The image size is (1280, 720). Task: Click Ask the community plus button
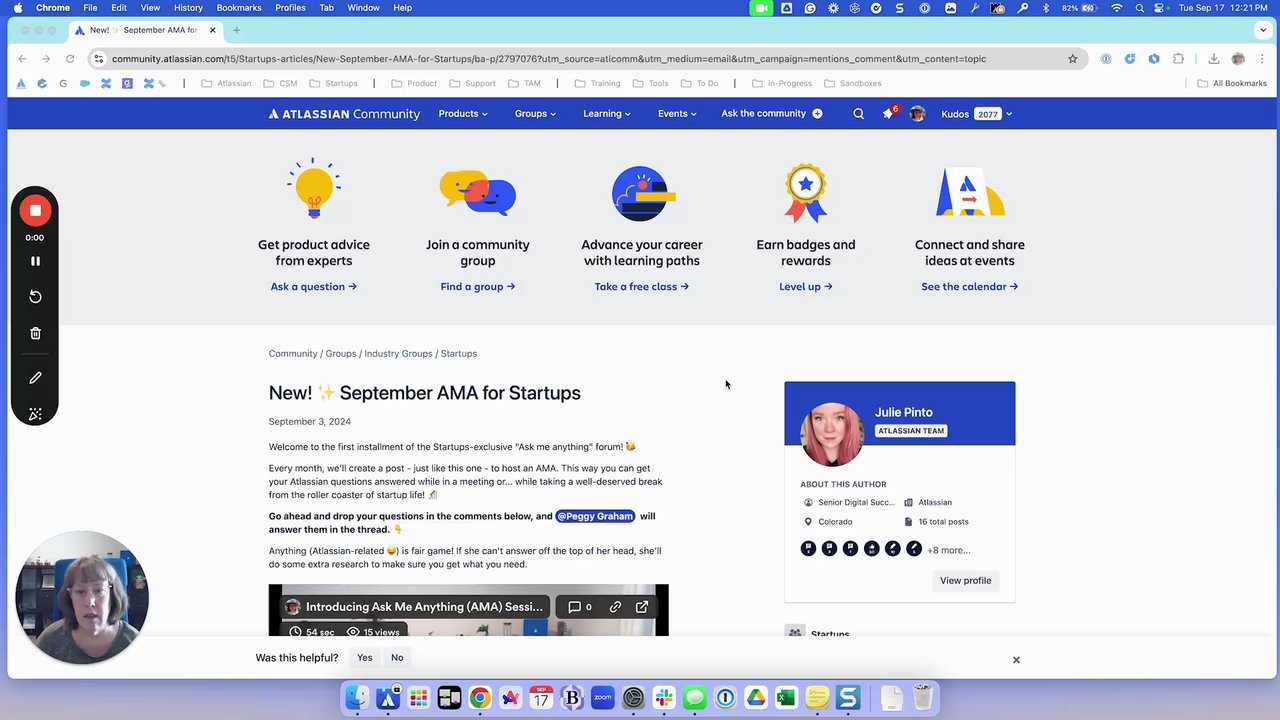[x=817, y=114]
